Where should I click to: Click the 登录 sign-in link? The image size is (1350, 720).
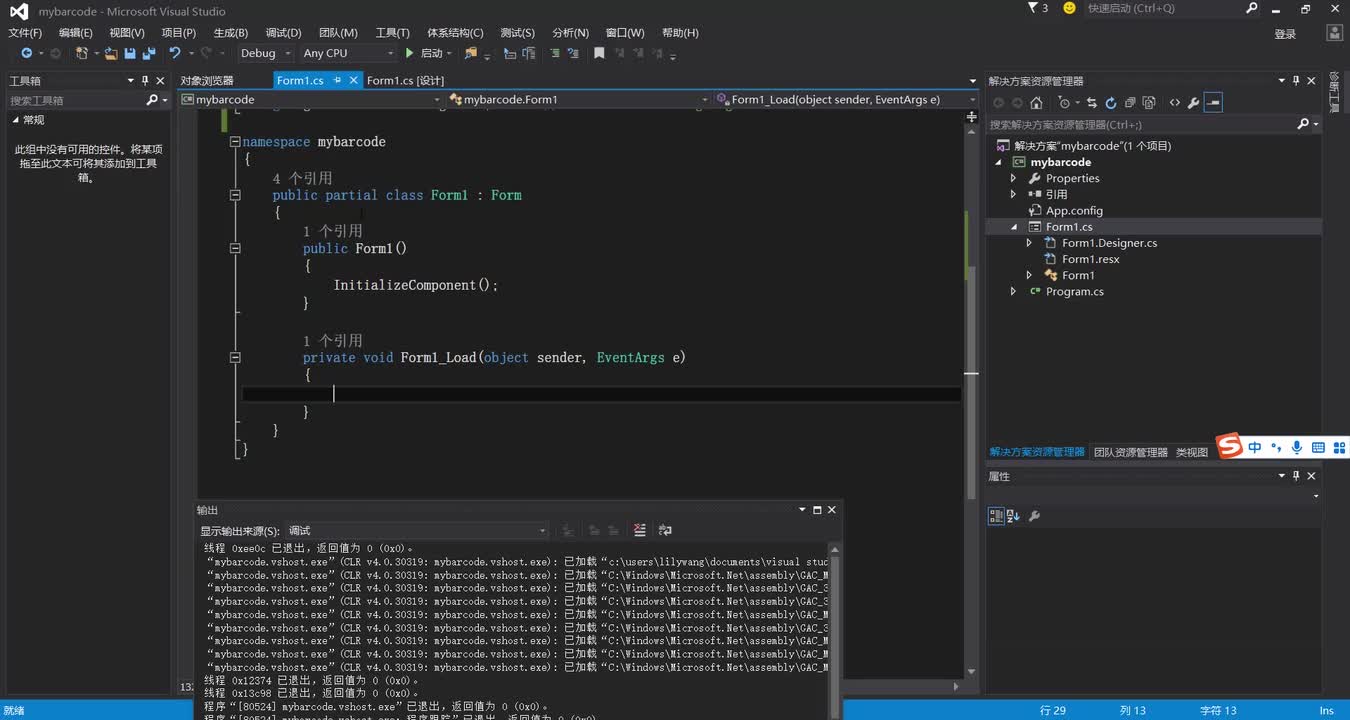coord(1285,34)
